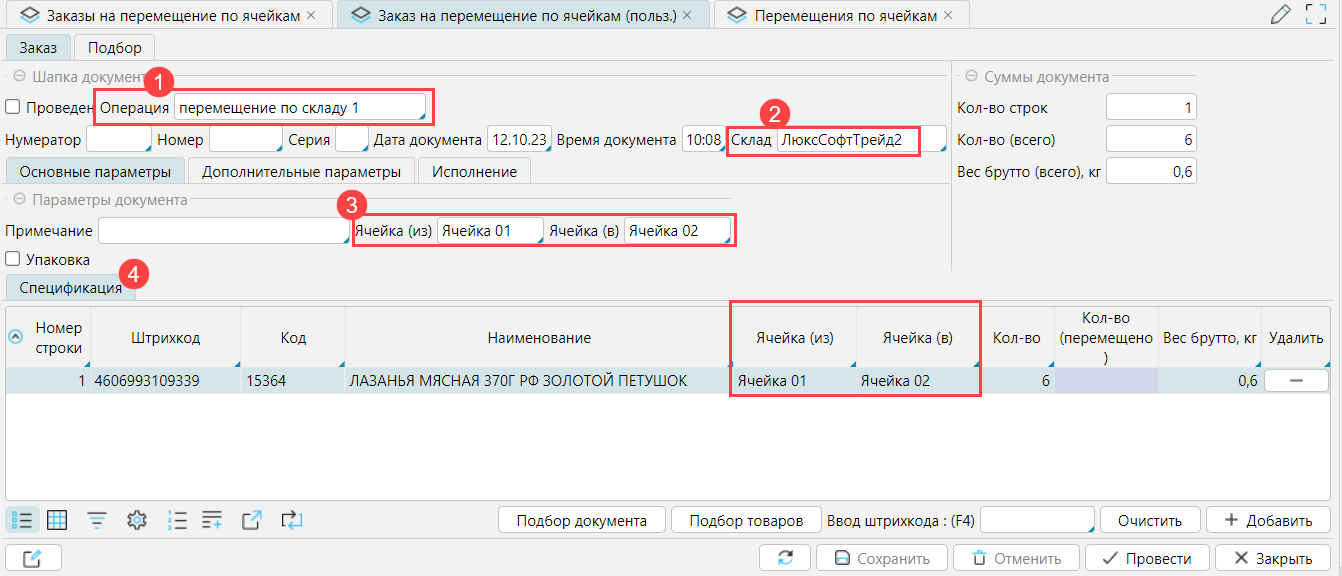
Task: Collapse the Суммы документа section
Action: click(x=971, y=76)
